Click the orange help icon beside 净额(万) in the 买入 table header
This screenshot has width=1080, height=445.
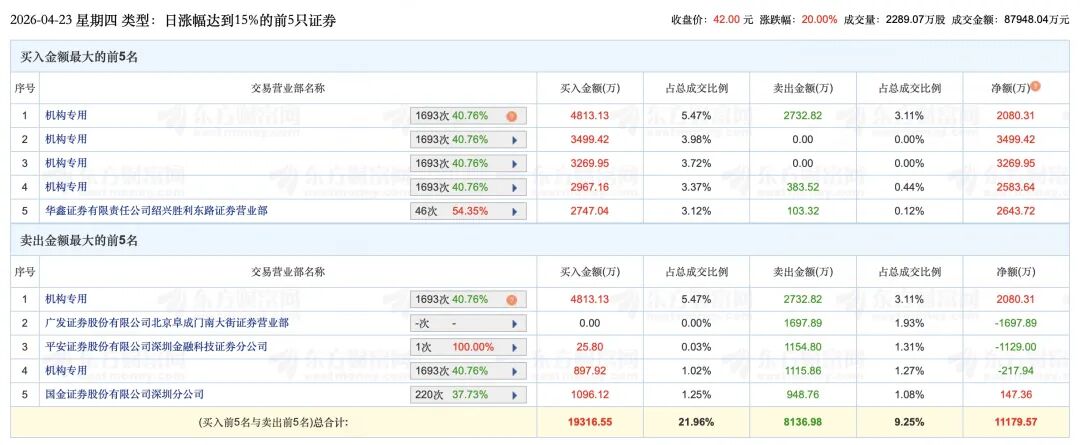tap(1036, 86)
